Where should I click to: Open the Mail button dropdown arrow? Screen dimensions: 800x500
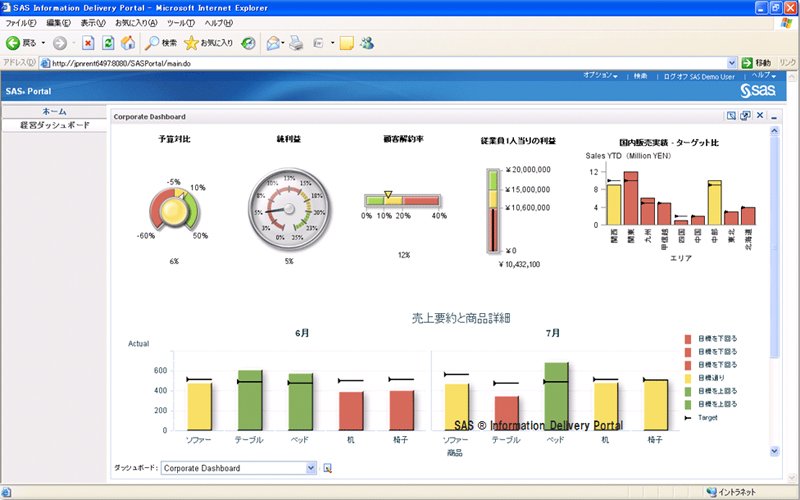click(x=283, y=43)
